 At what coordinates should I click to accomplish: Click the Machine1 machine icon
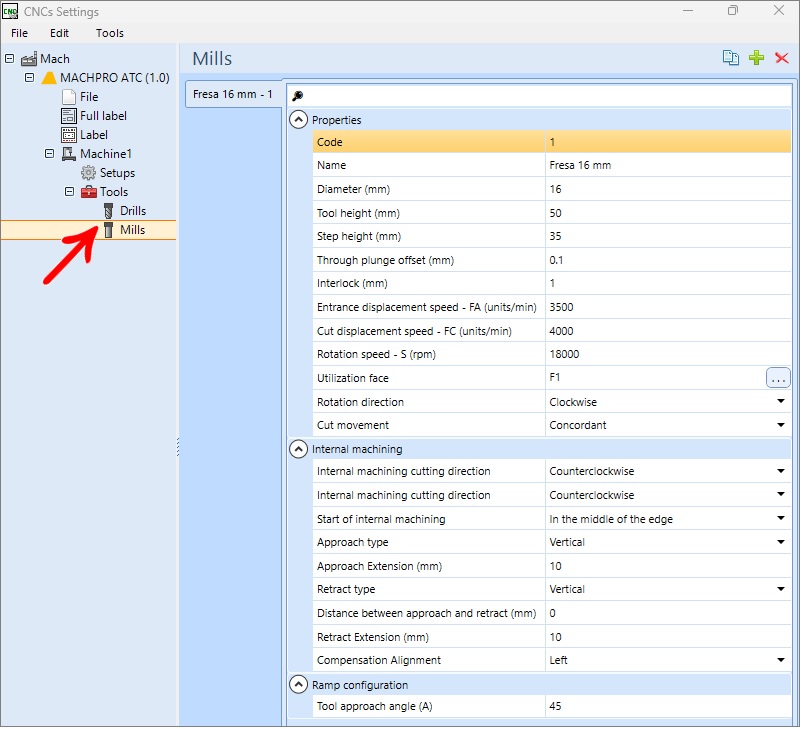pyautogui.click(x=69, y=154)
